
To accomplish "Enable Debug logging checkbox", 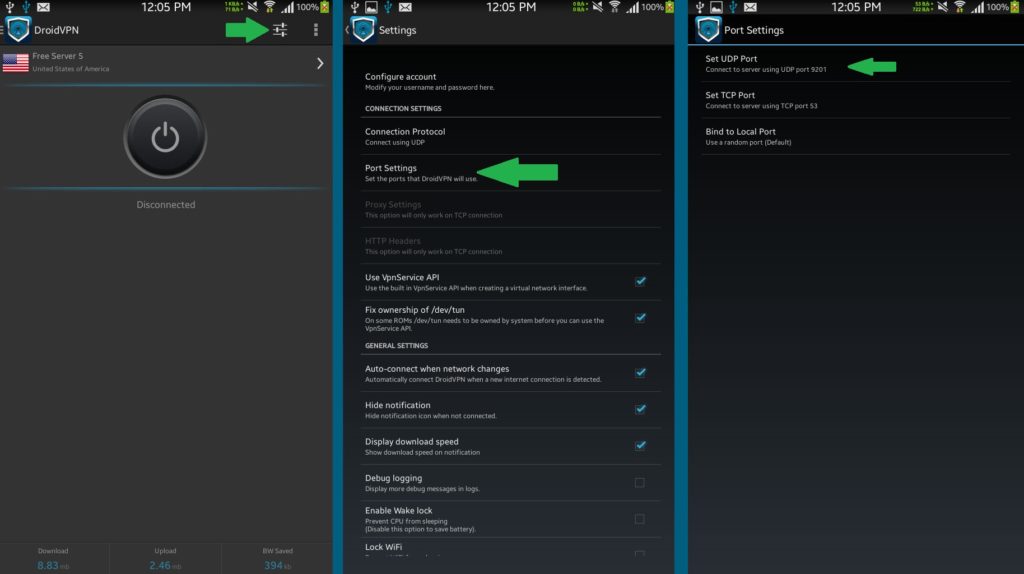I will pos(640,483).
